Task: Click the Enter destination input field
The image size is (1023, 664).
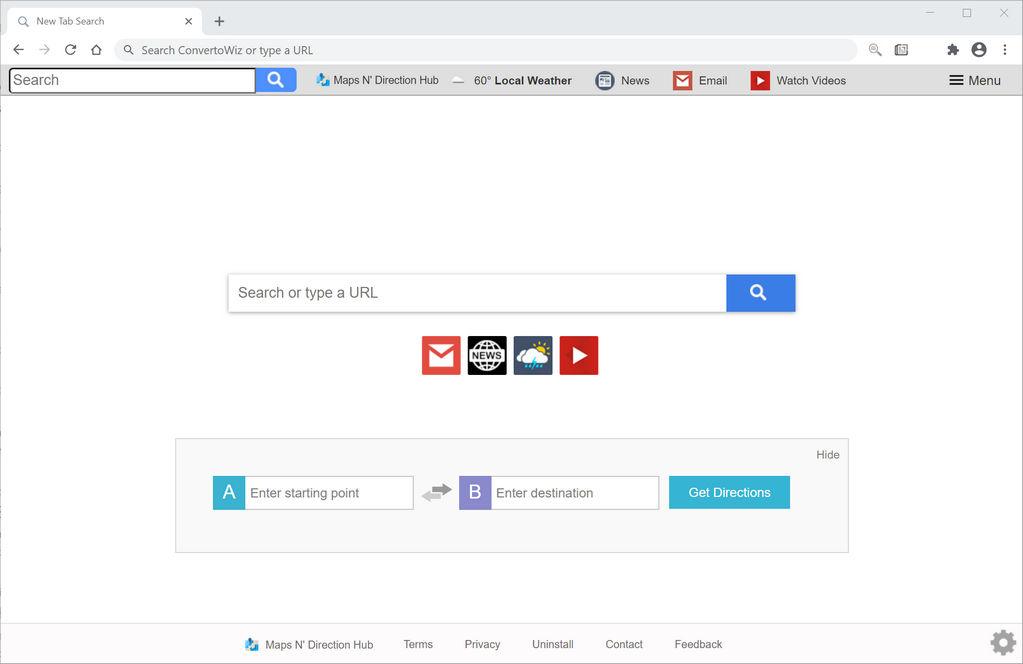Action: tap(575, 492)
